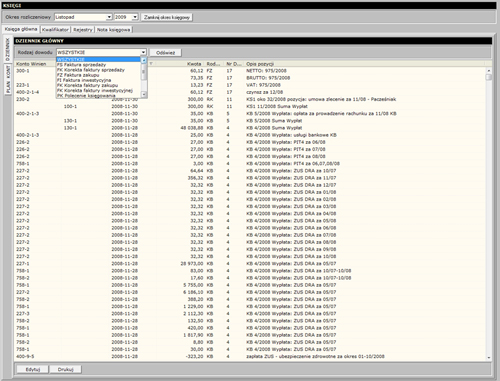Screen dimensions: 500x381
Task: Click the Drukuj button
Action: pos(65,369)
